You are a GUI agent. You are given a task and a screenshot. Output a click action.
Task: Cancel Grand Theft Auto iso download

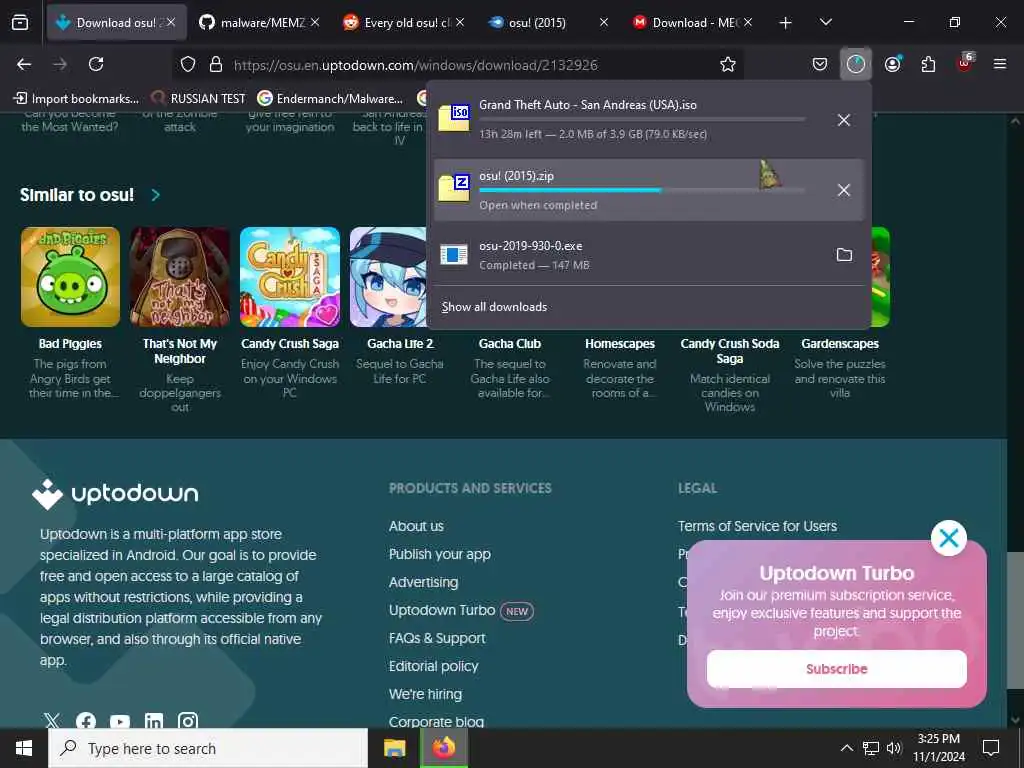click(x=844, y=120)
